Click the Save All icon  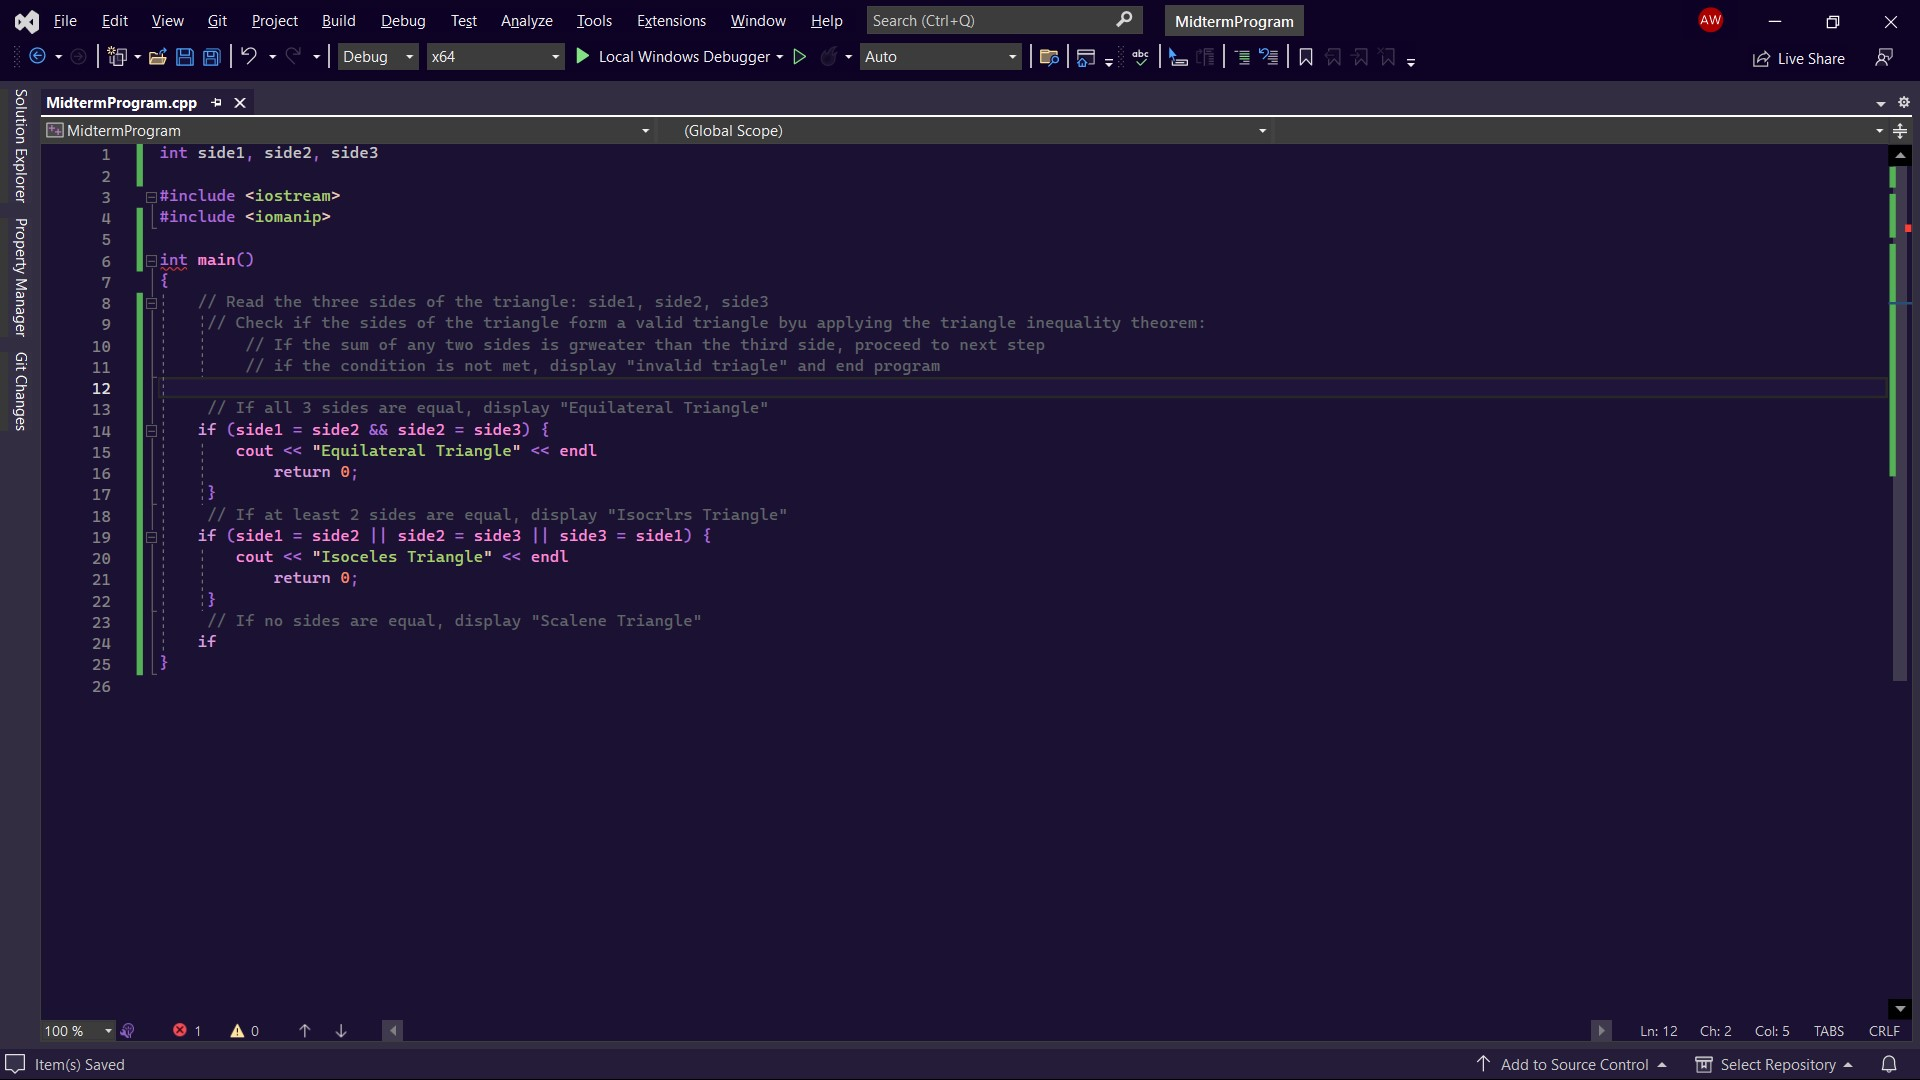pos(212,57)
